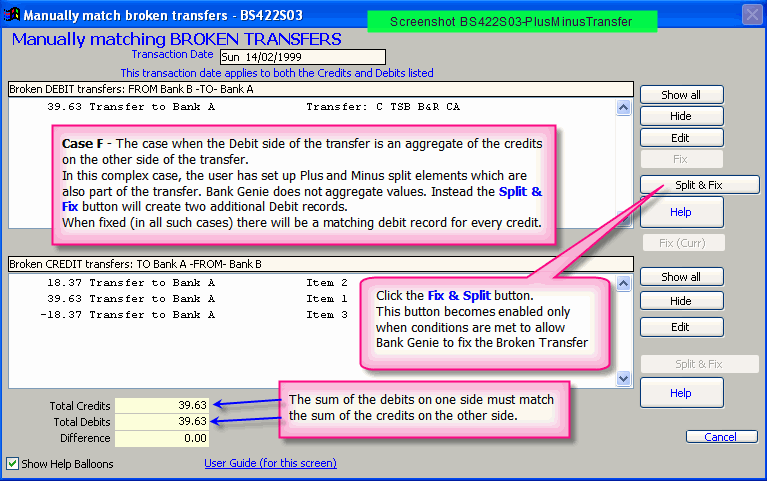This screenshot has width=767, height=481.
Task: Hide the selected debit transfer
Action: (x=680, y=116)
